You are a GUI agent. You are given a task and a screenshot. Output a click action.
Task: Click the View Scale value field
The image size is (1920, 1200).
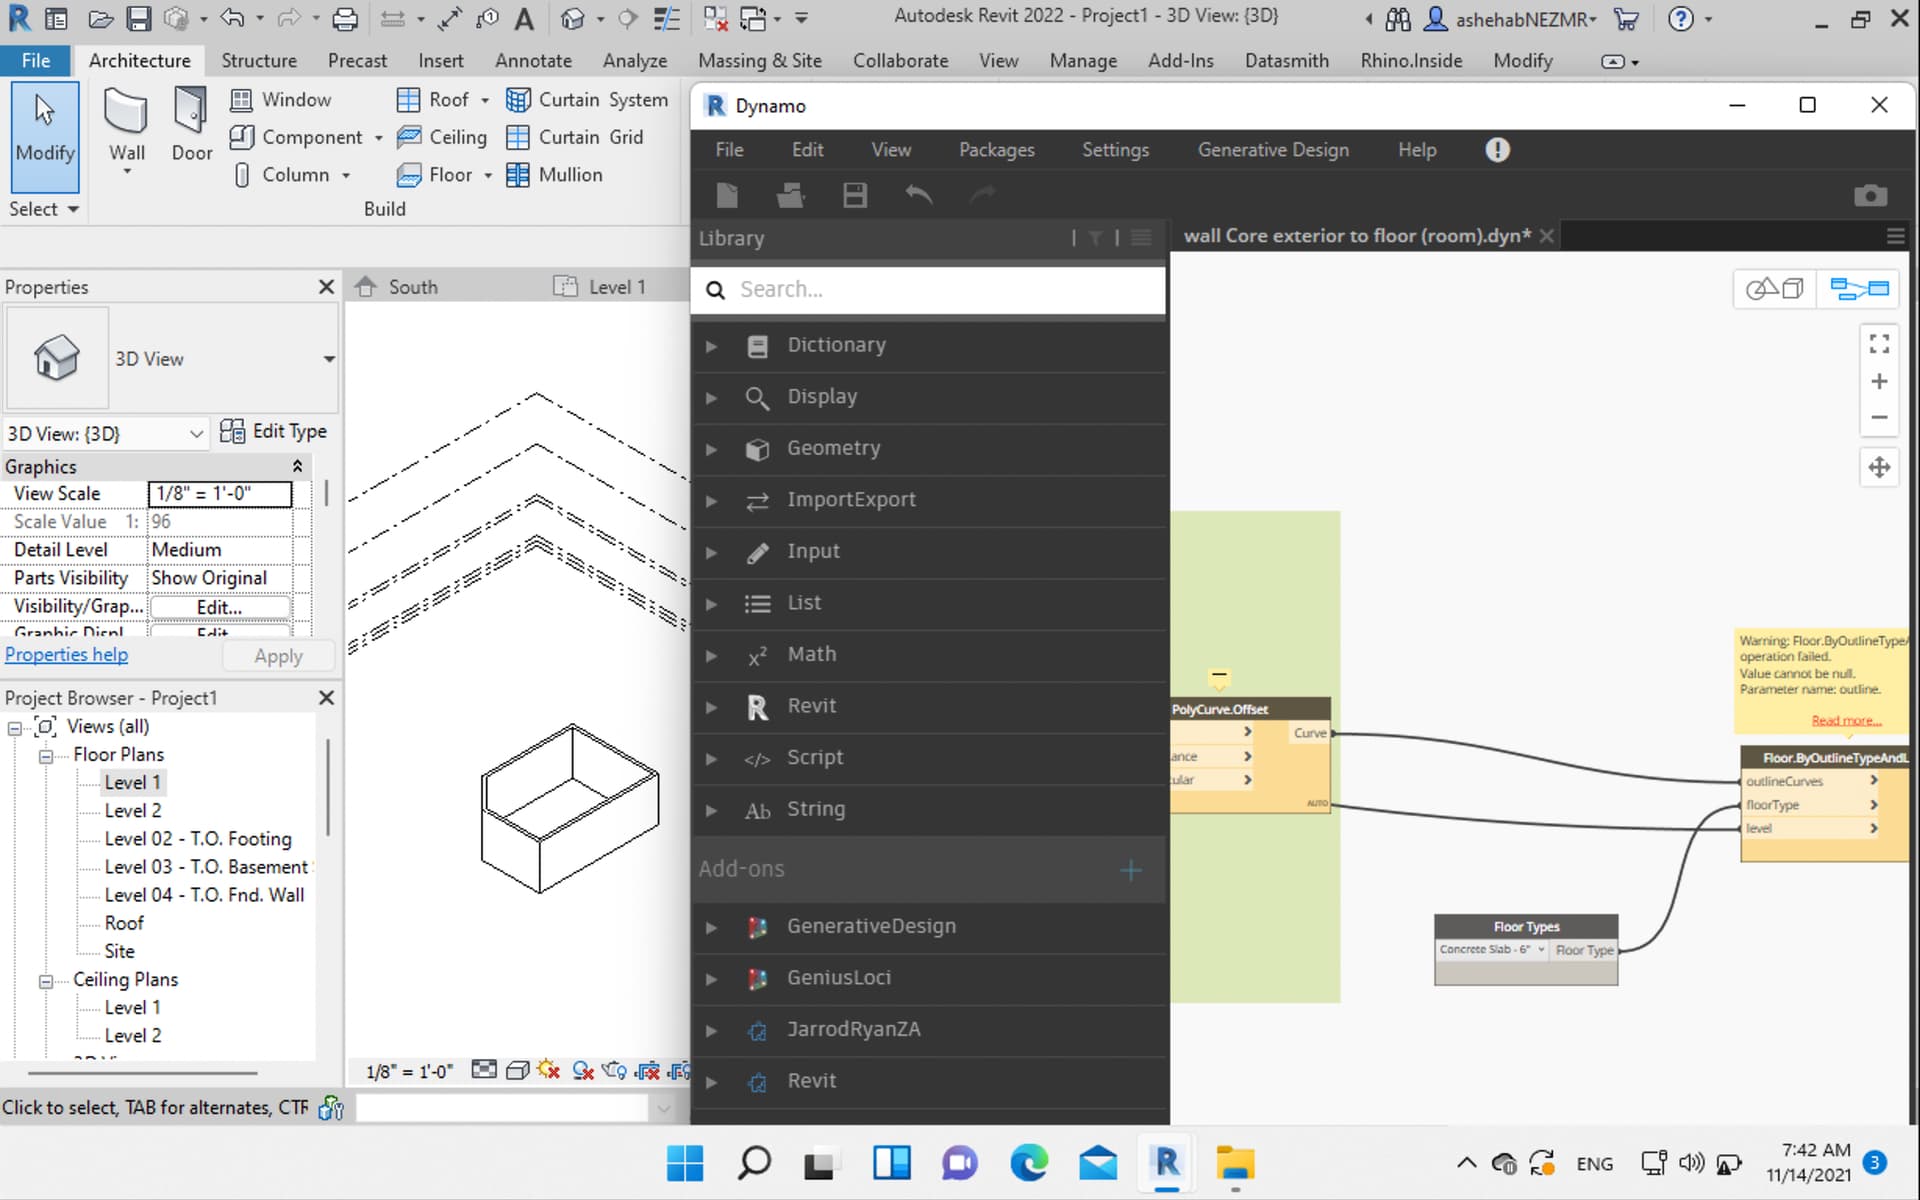[x=220, y=494]
